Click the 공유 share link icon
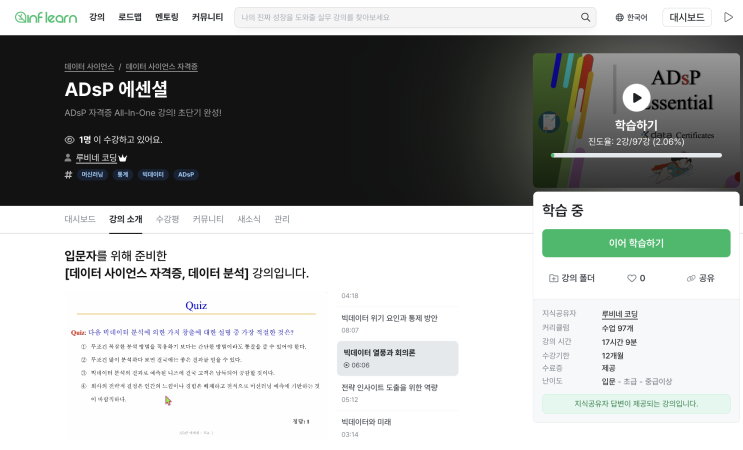This screenshot has height=450, width=743. point(691,278)
